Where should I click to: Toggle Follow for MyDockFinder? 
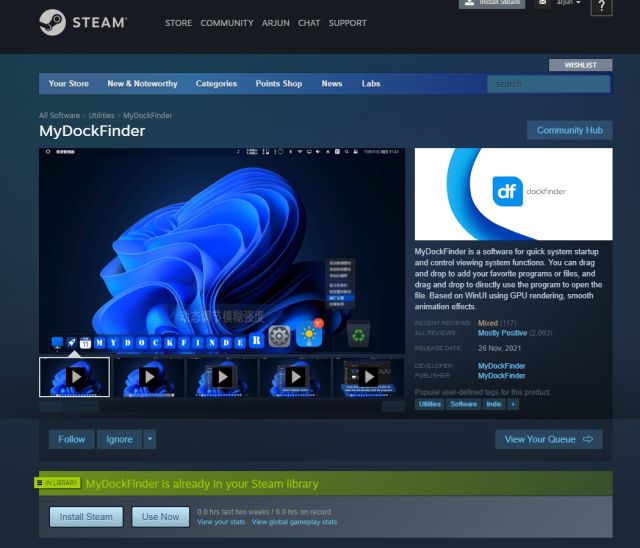[x=71, y=439]
